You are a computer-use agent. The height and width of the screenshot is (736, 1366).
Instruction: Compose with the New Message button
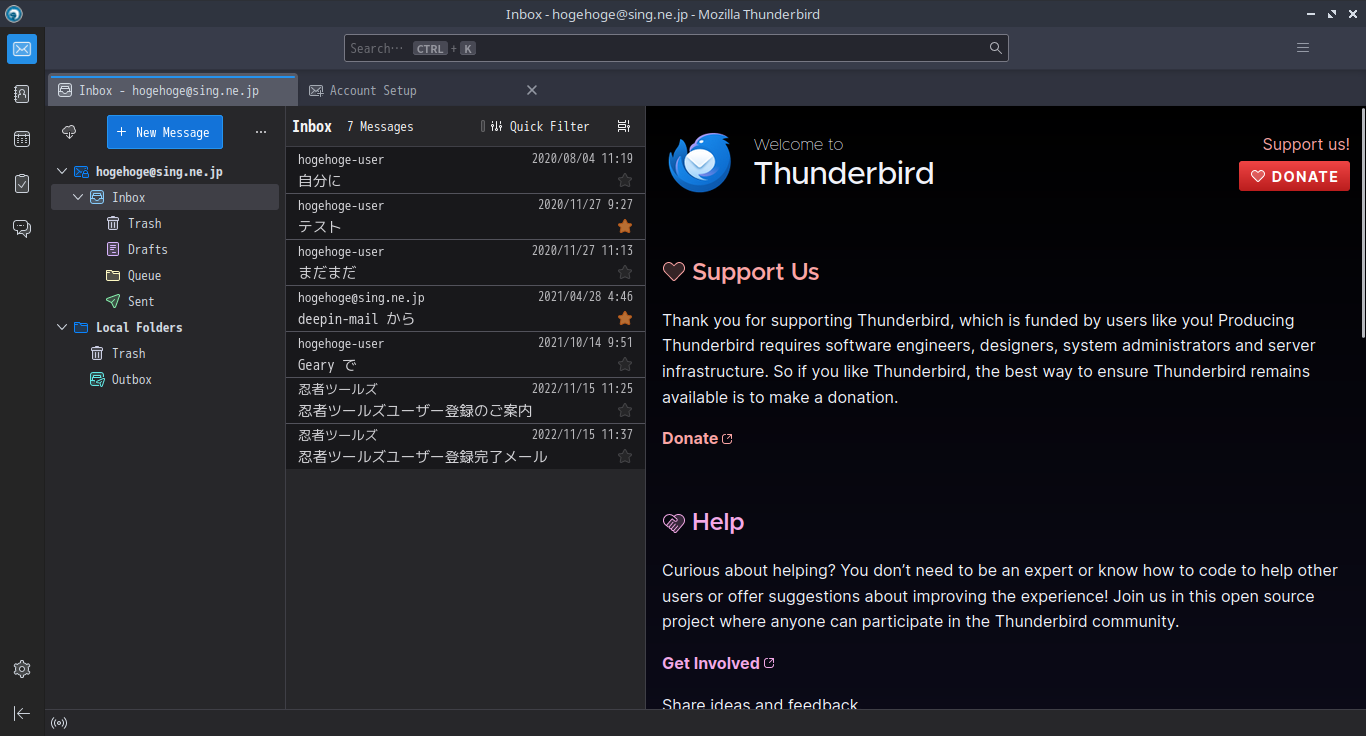tap(165, 132)
